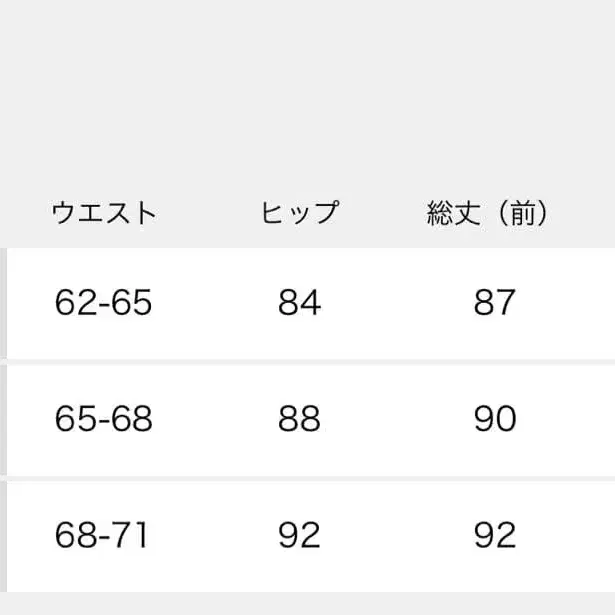Image resolution: width=615 pixels, height=615 pixels.
Task: Select the 65-68 waist cell
Action: click(x=104, y=418)
